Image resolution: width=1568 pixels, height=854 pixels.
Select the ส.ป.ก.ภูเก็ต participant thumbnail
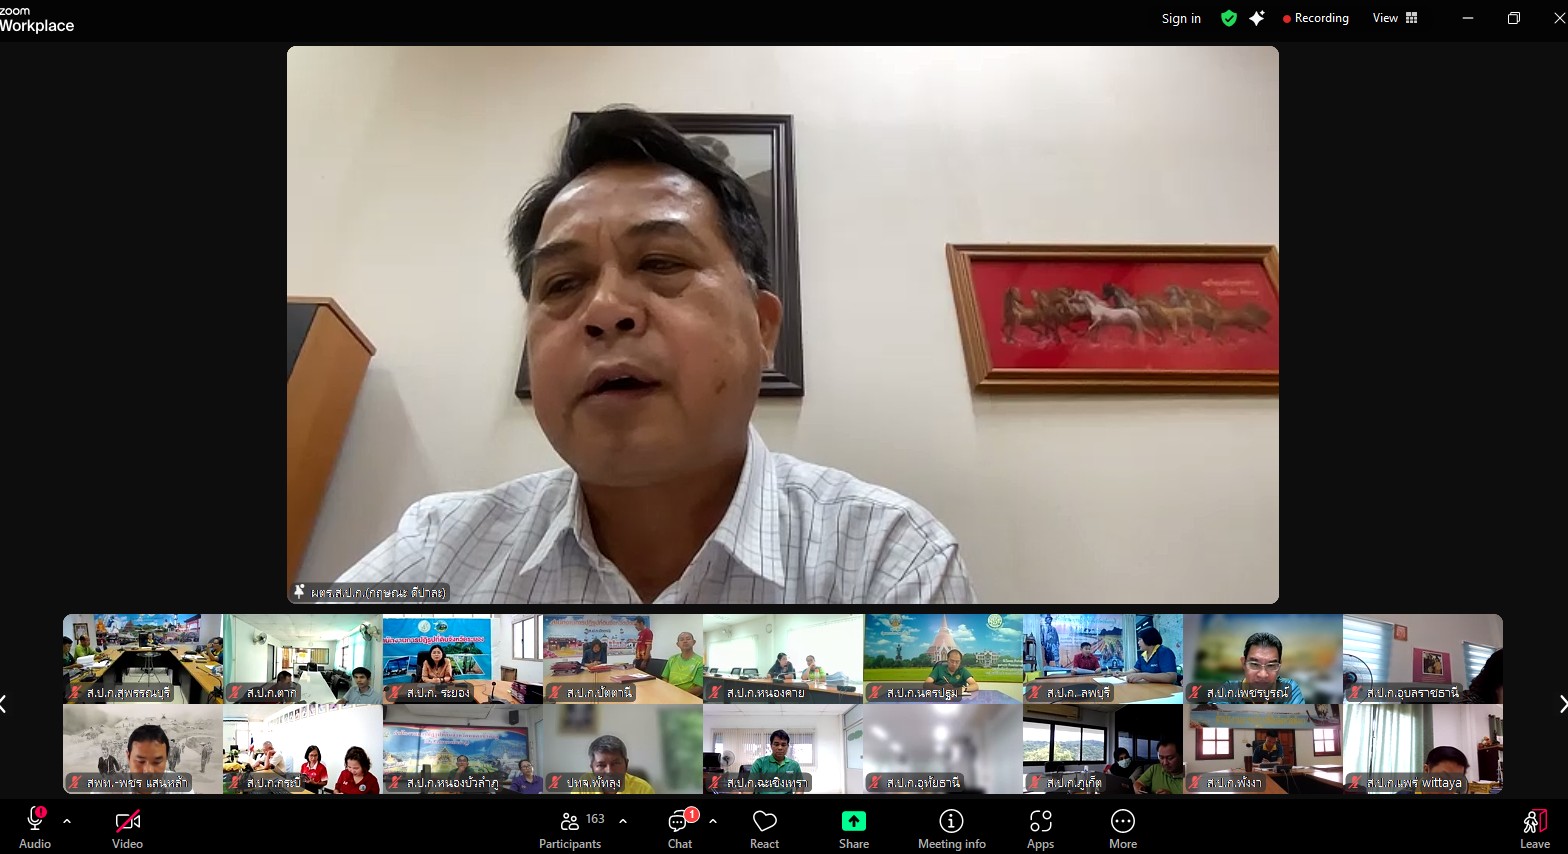point(1103,749)
